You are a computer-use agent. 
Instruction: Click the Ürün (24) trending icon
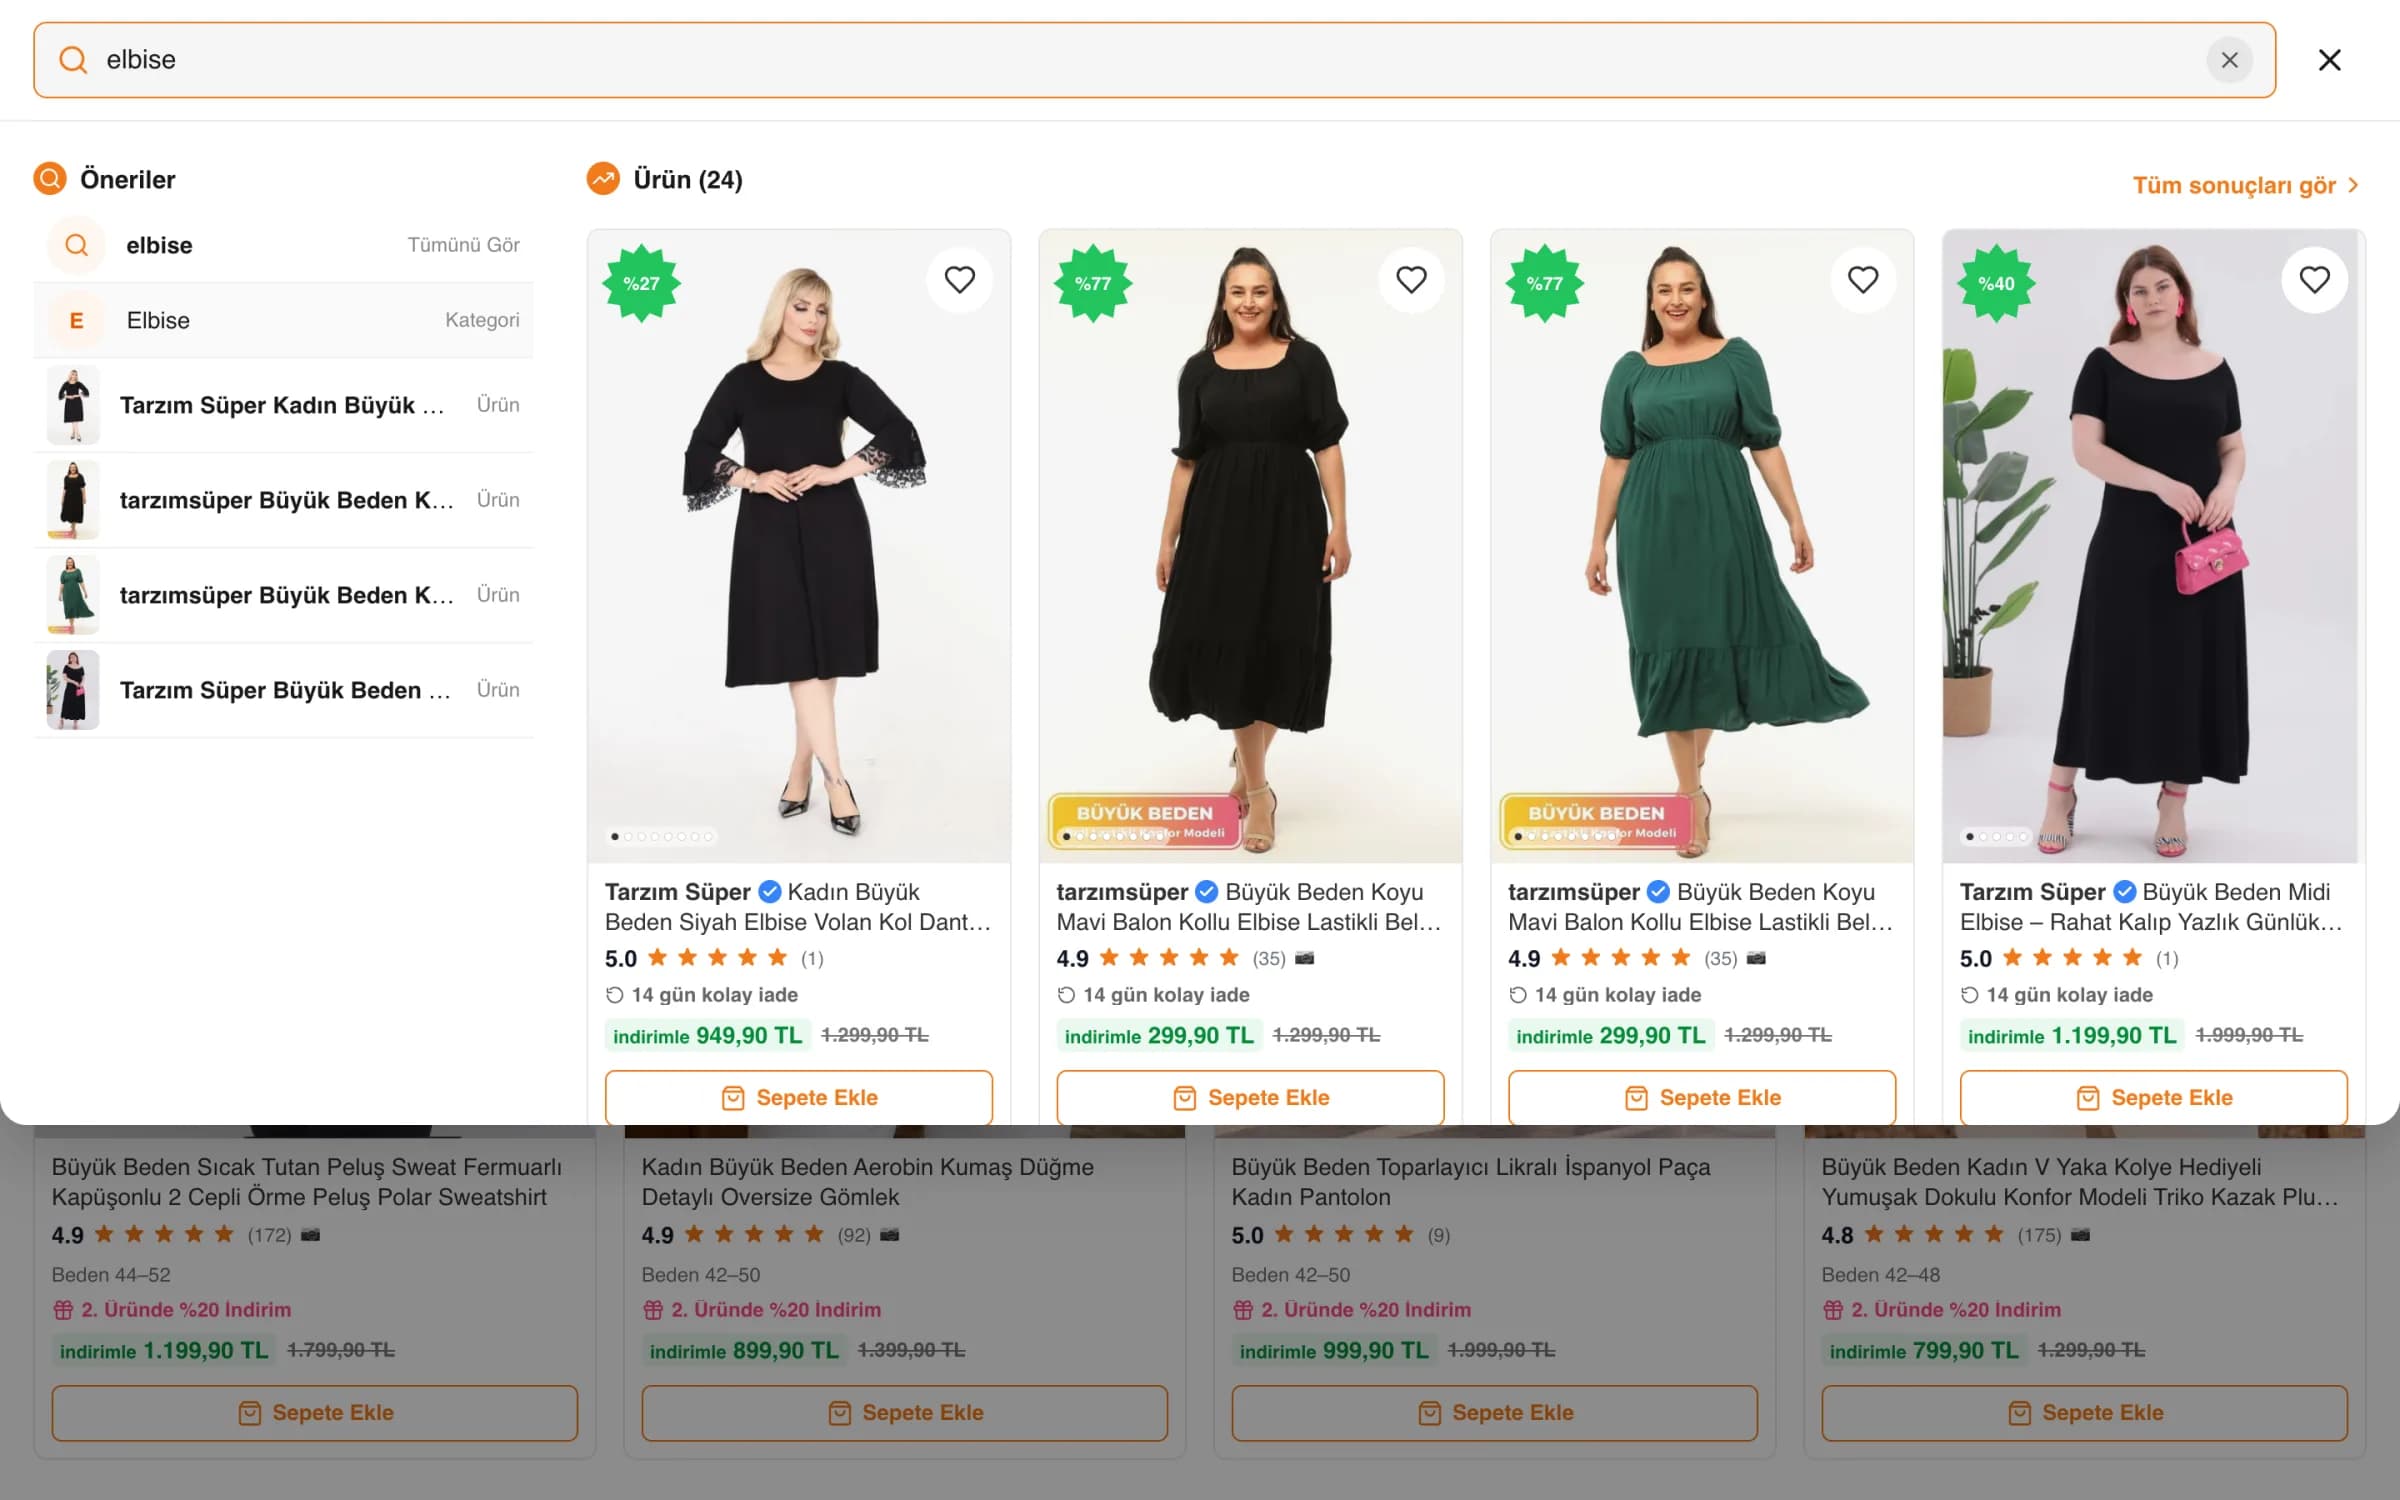point(603,179)
